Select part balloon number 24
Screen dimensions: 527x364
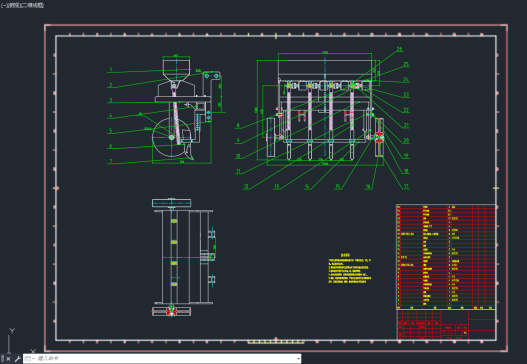point(406,80)
